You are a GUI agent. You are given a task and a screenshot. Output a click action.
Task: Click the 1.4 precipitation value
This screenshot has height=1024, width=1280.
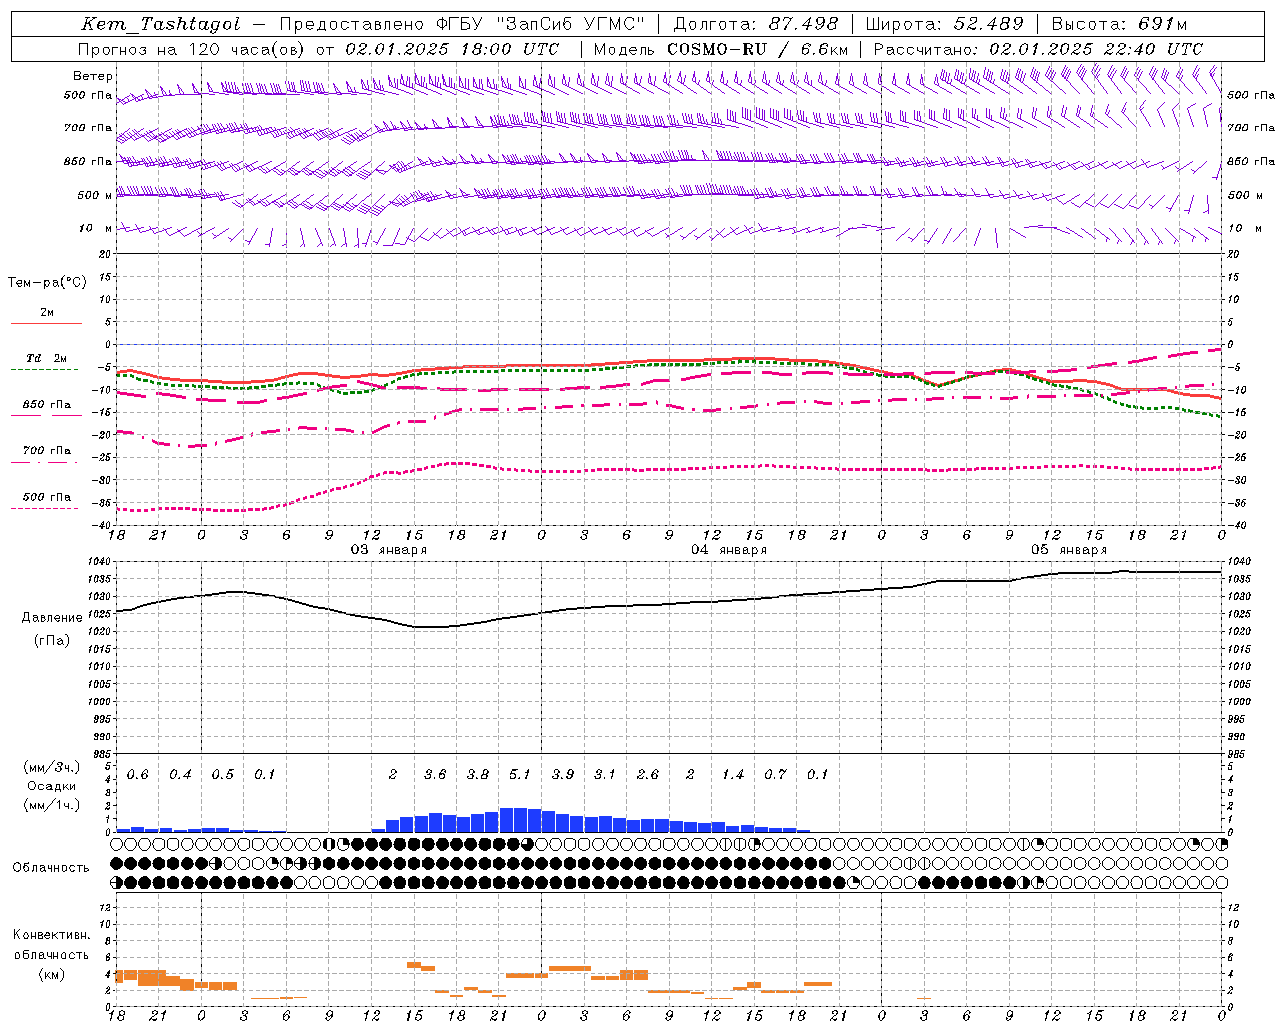(x=733, y=774)
